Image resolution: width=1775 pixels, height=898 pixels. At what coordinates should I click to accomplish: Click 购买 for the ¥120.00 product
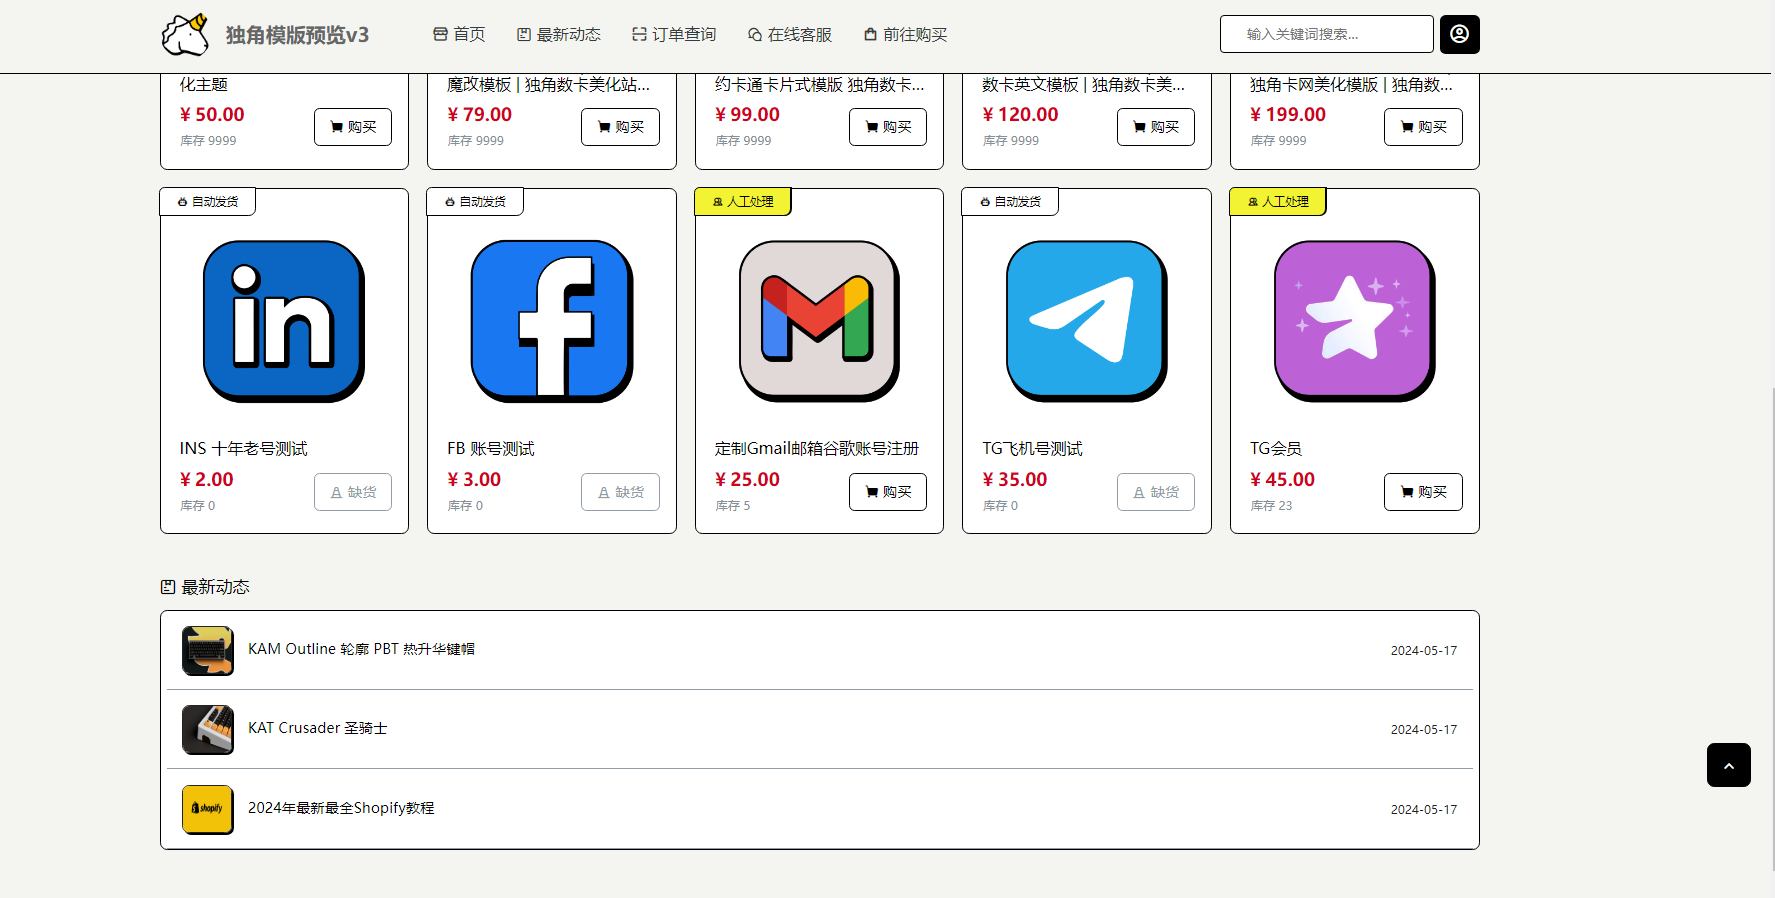tap(1156, 127)
